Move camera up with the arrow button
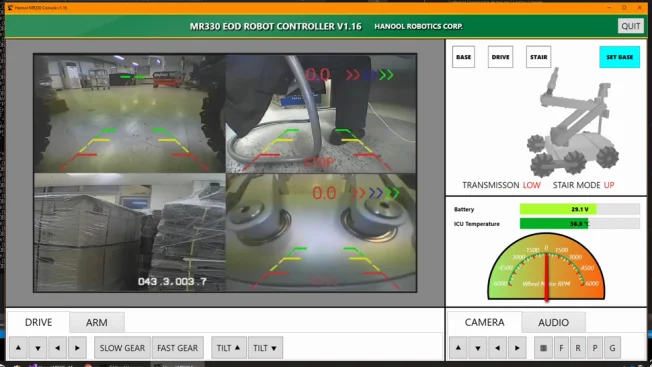This screenshot has width=652, height=367. point(458,347)
